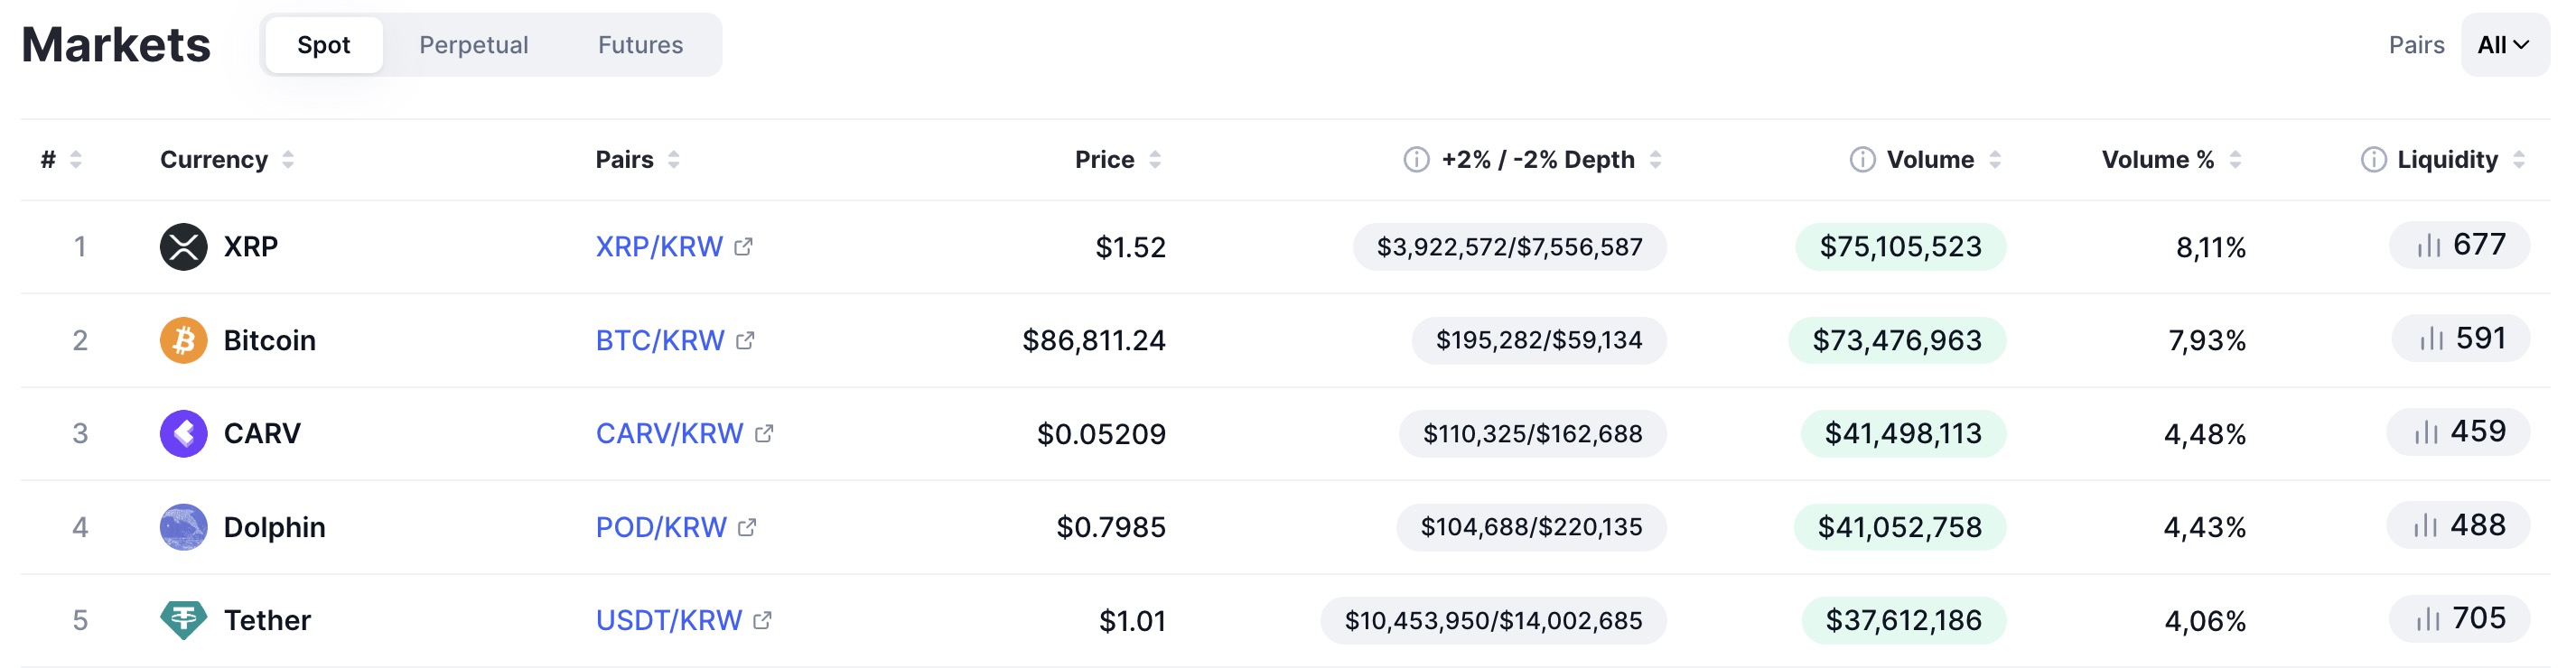Click the XRP coin logo icon
This screenshot has width=2576, height=668.
point(183,247)
